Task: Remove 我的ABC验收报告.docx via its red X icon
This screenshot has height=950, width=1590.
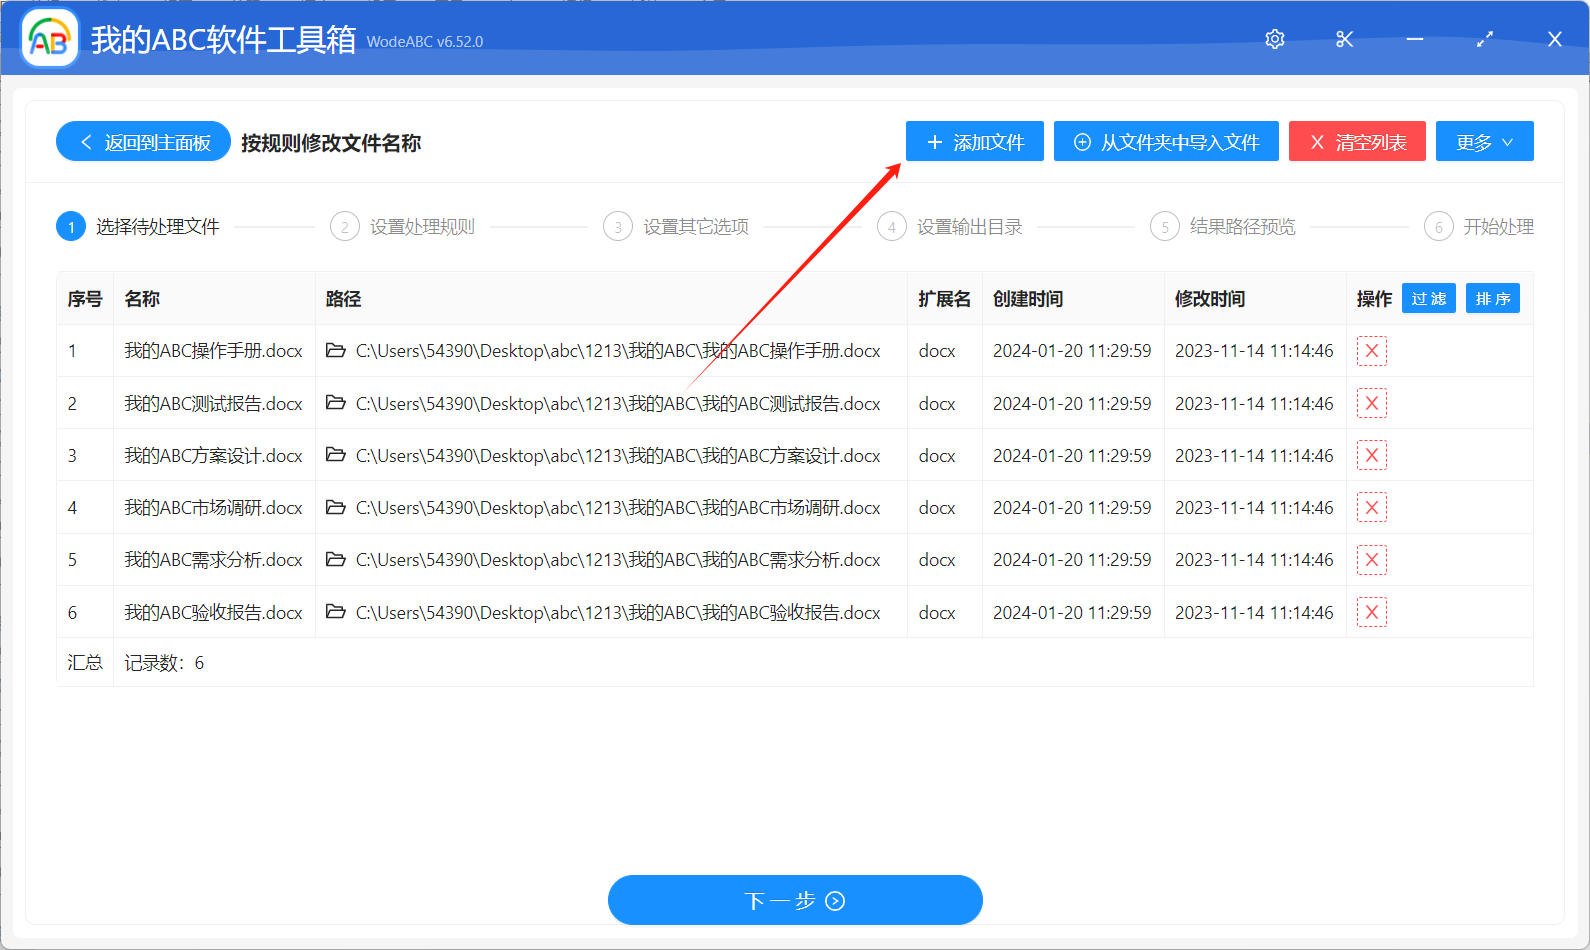Action: tap(1371, 613)
